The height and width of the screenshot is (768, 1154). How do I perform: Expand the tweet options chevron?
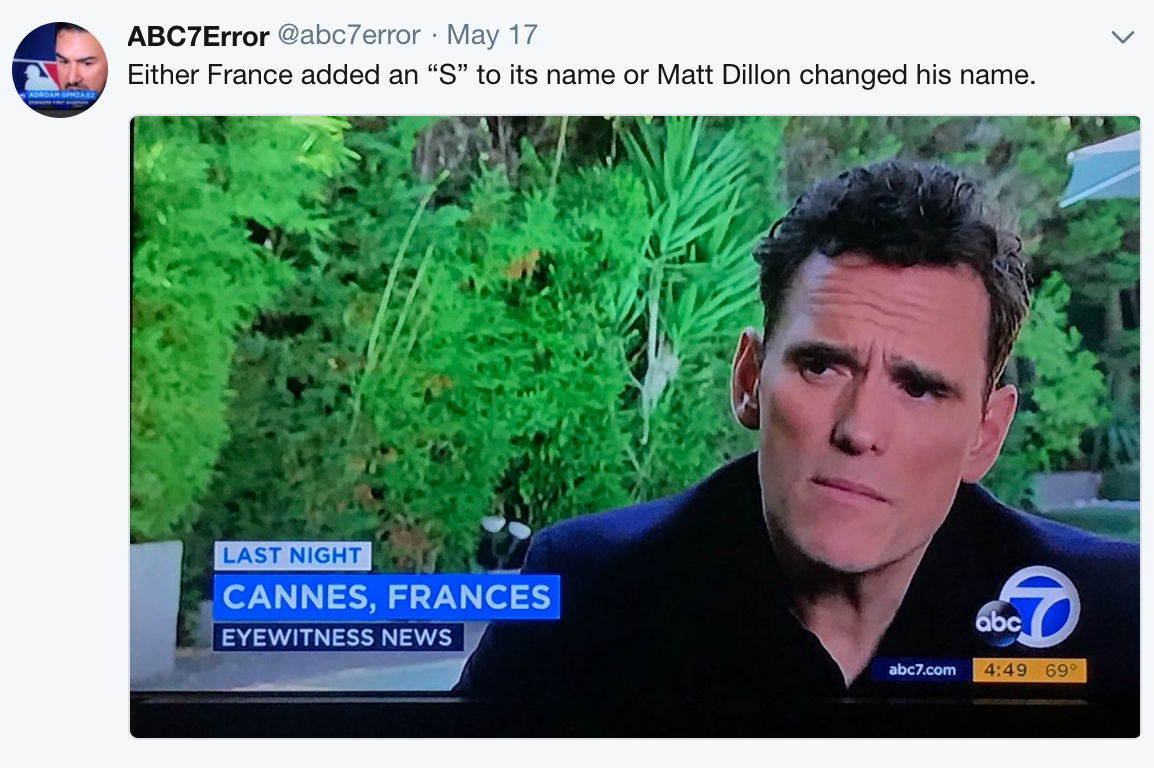[1122, 37]
